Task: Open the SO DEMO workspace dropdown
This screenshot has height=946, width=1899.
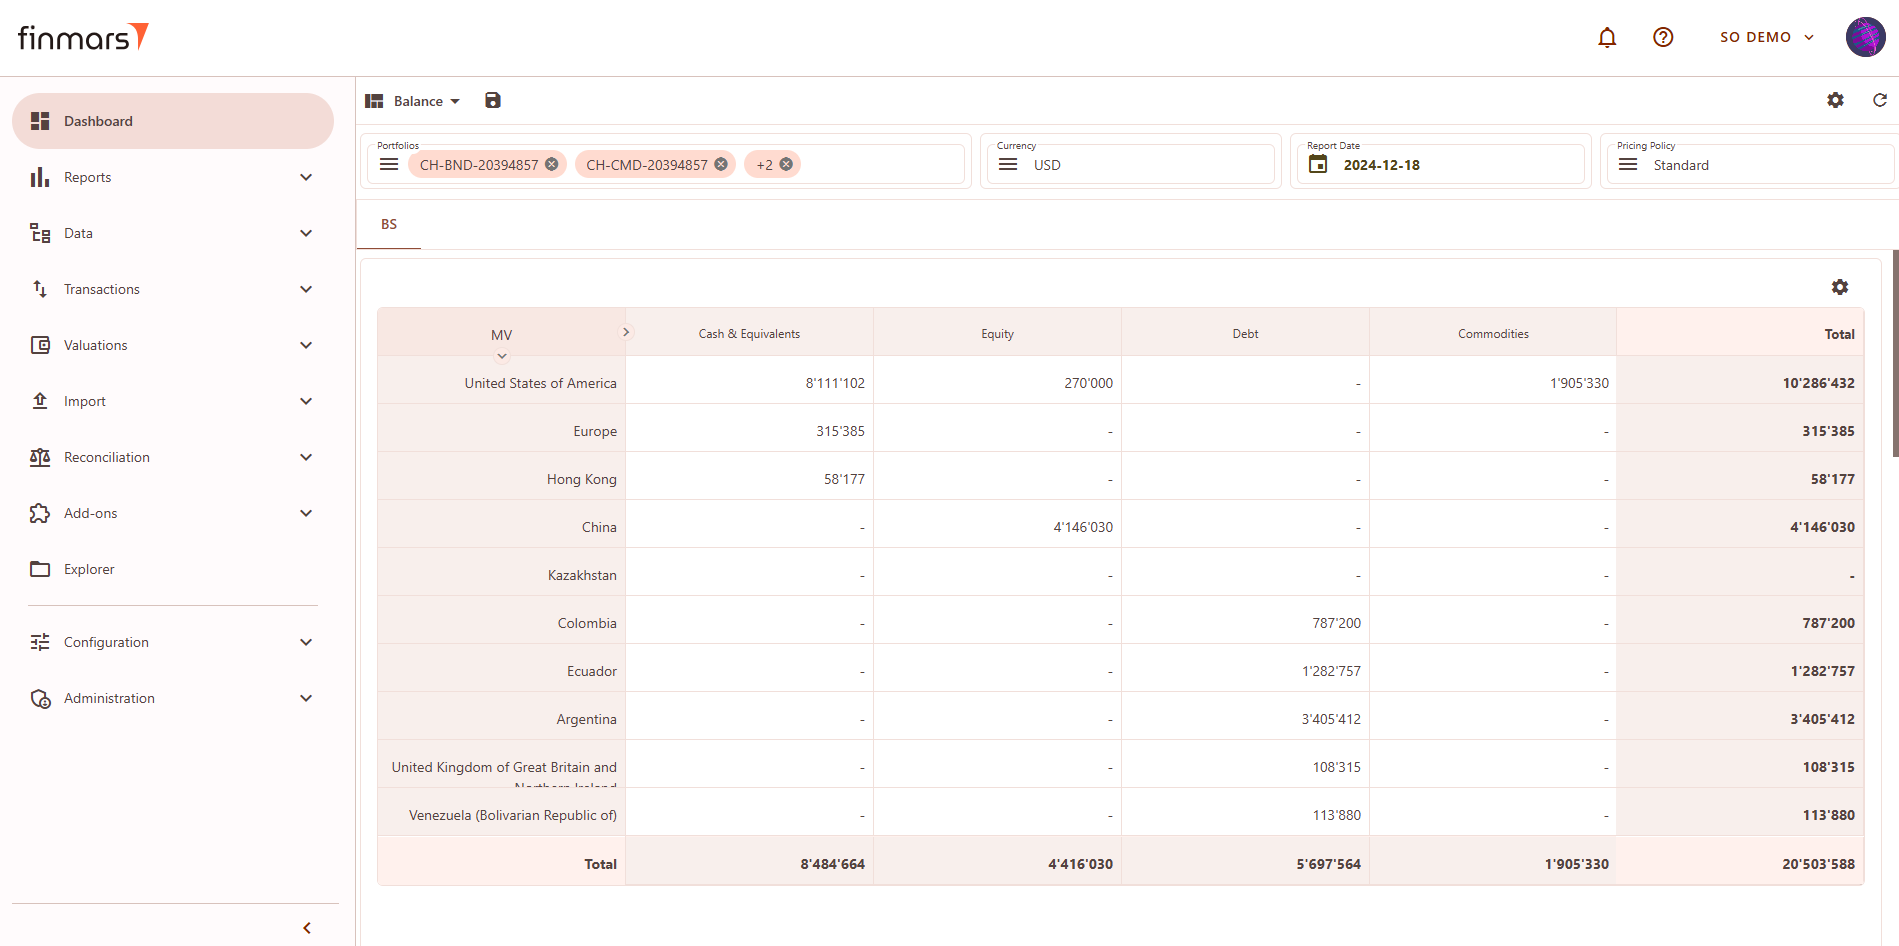Action: [1766, 38]
